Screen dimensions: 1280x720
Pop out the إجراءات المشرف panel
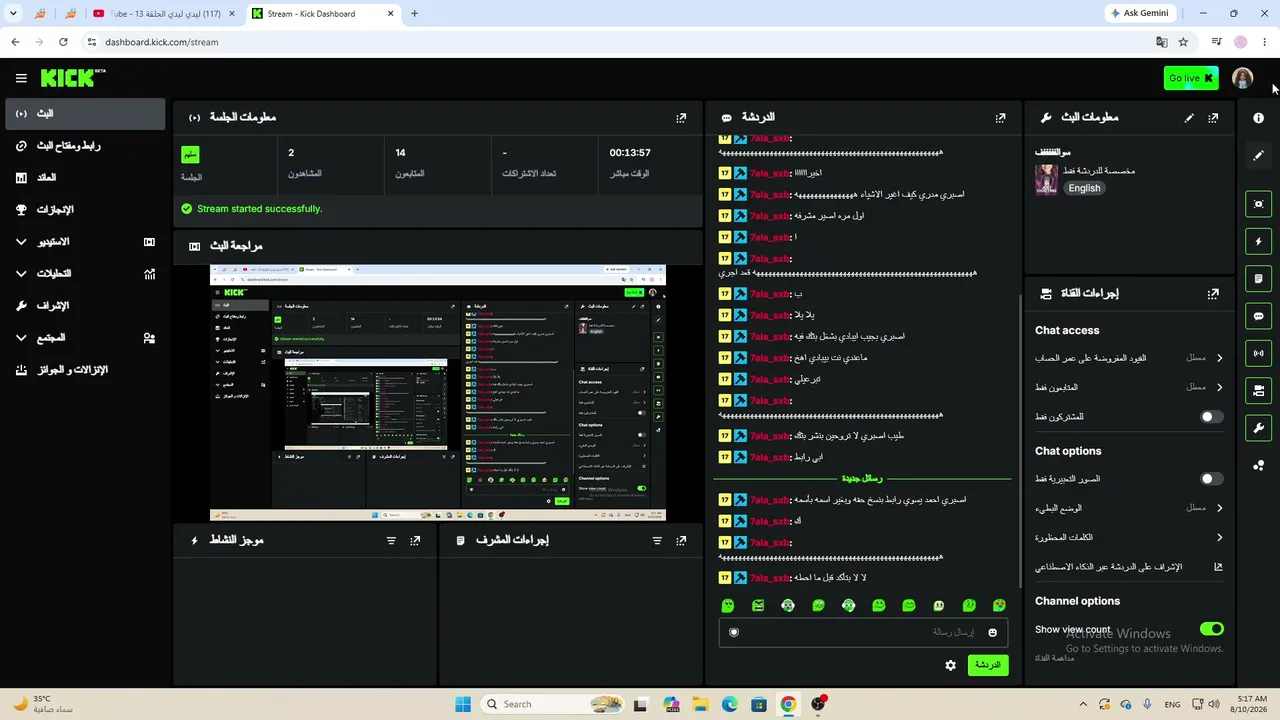[681, 541]
